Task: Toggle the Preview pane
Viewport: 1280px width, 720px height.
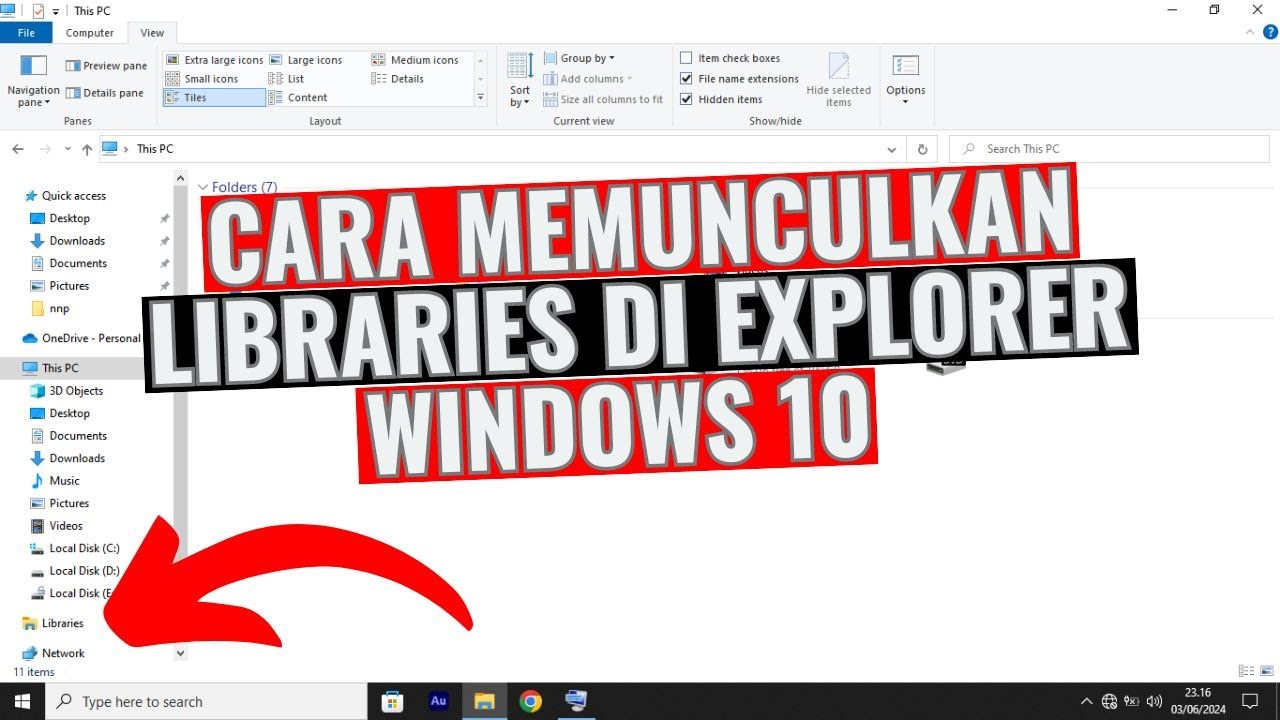Action: [106, 66]
